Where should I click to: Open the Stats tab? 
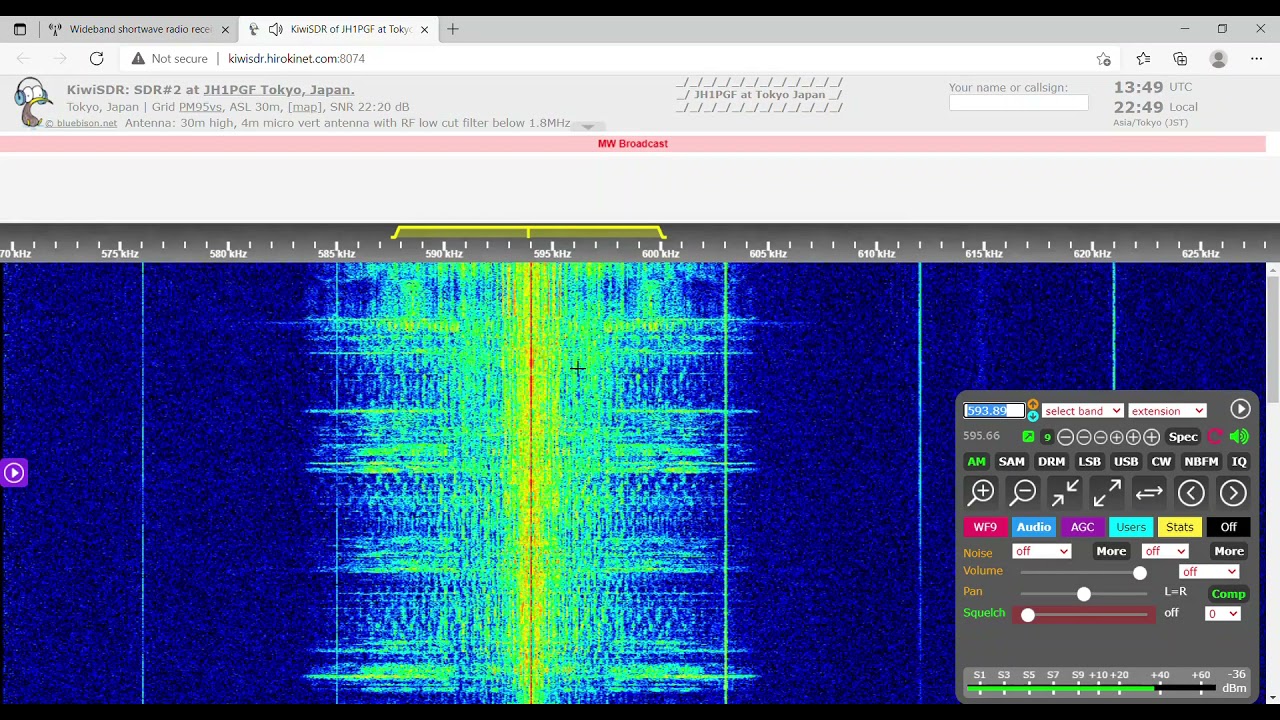coord(1179,527)
